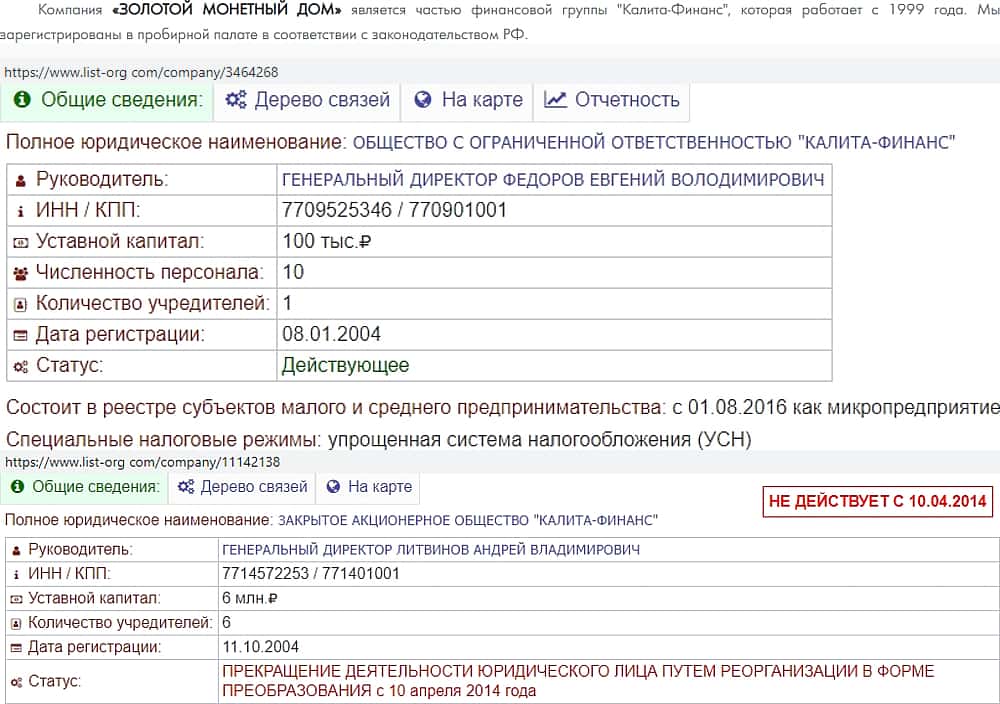This screenshot has width=1000, height=704.
Task: Select value '100 тыс.₽'
Action: 327,241
